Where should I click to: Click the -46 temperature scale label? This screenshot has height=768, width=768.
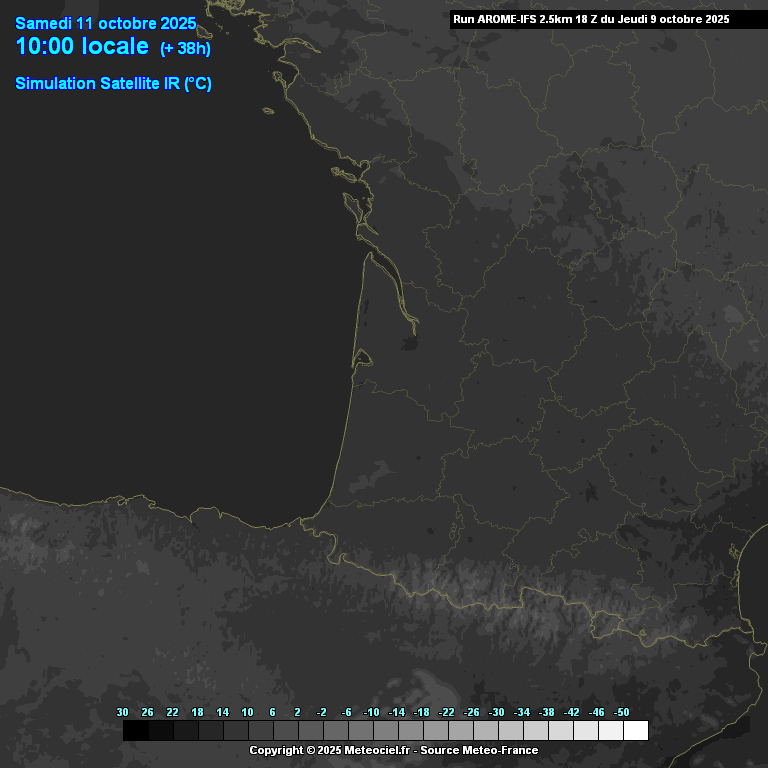coord(596,712)
